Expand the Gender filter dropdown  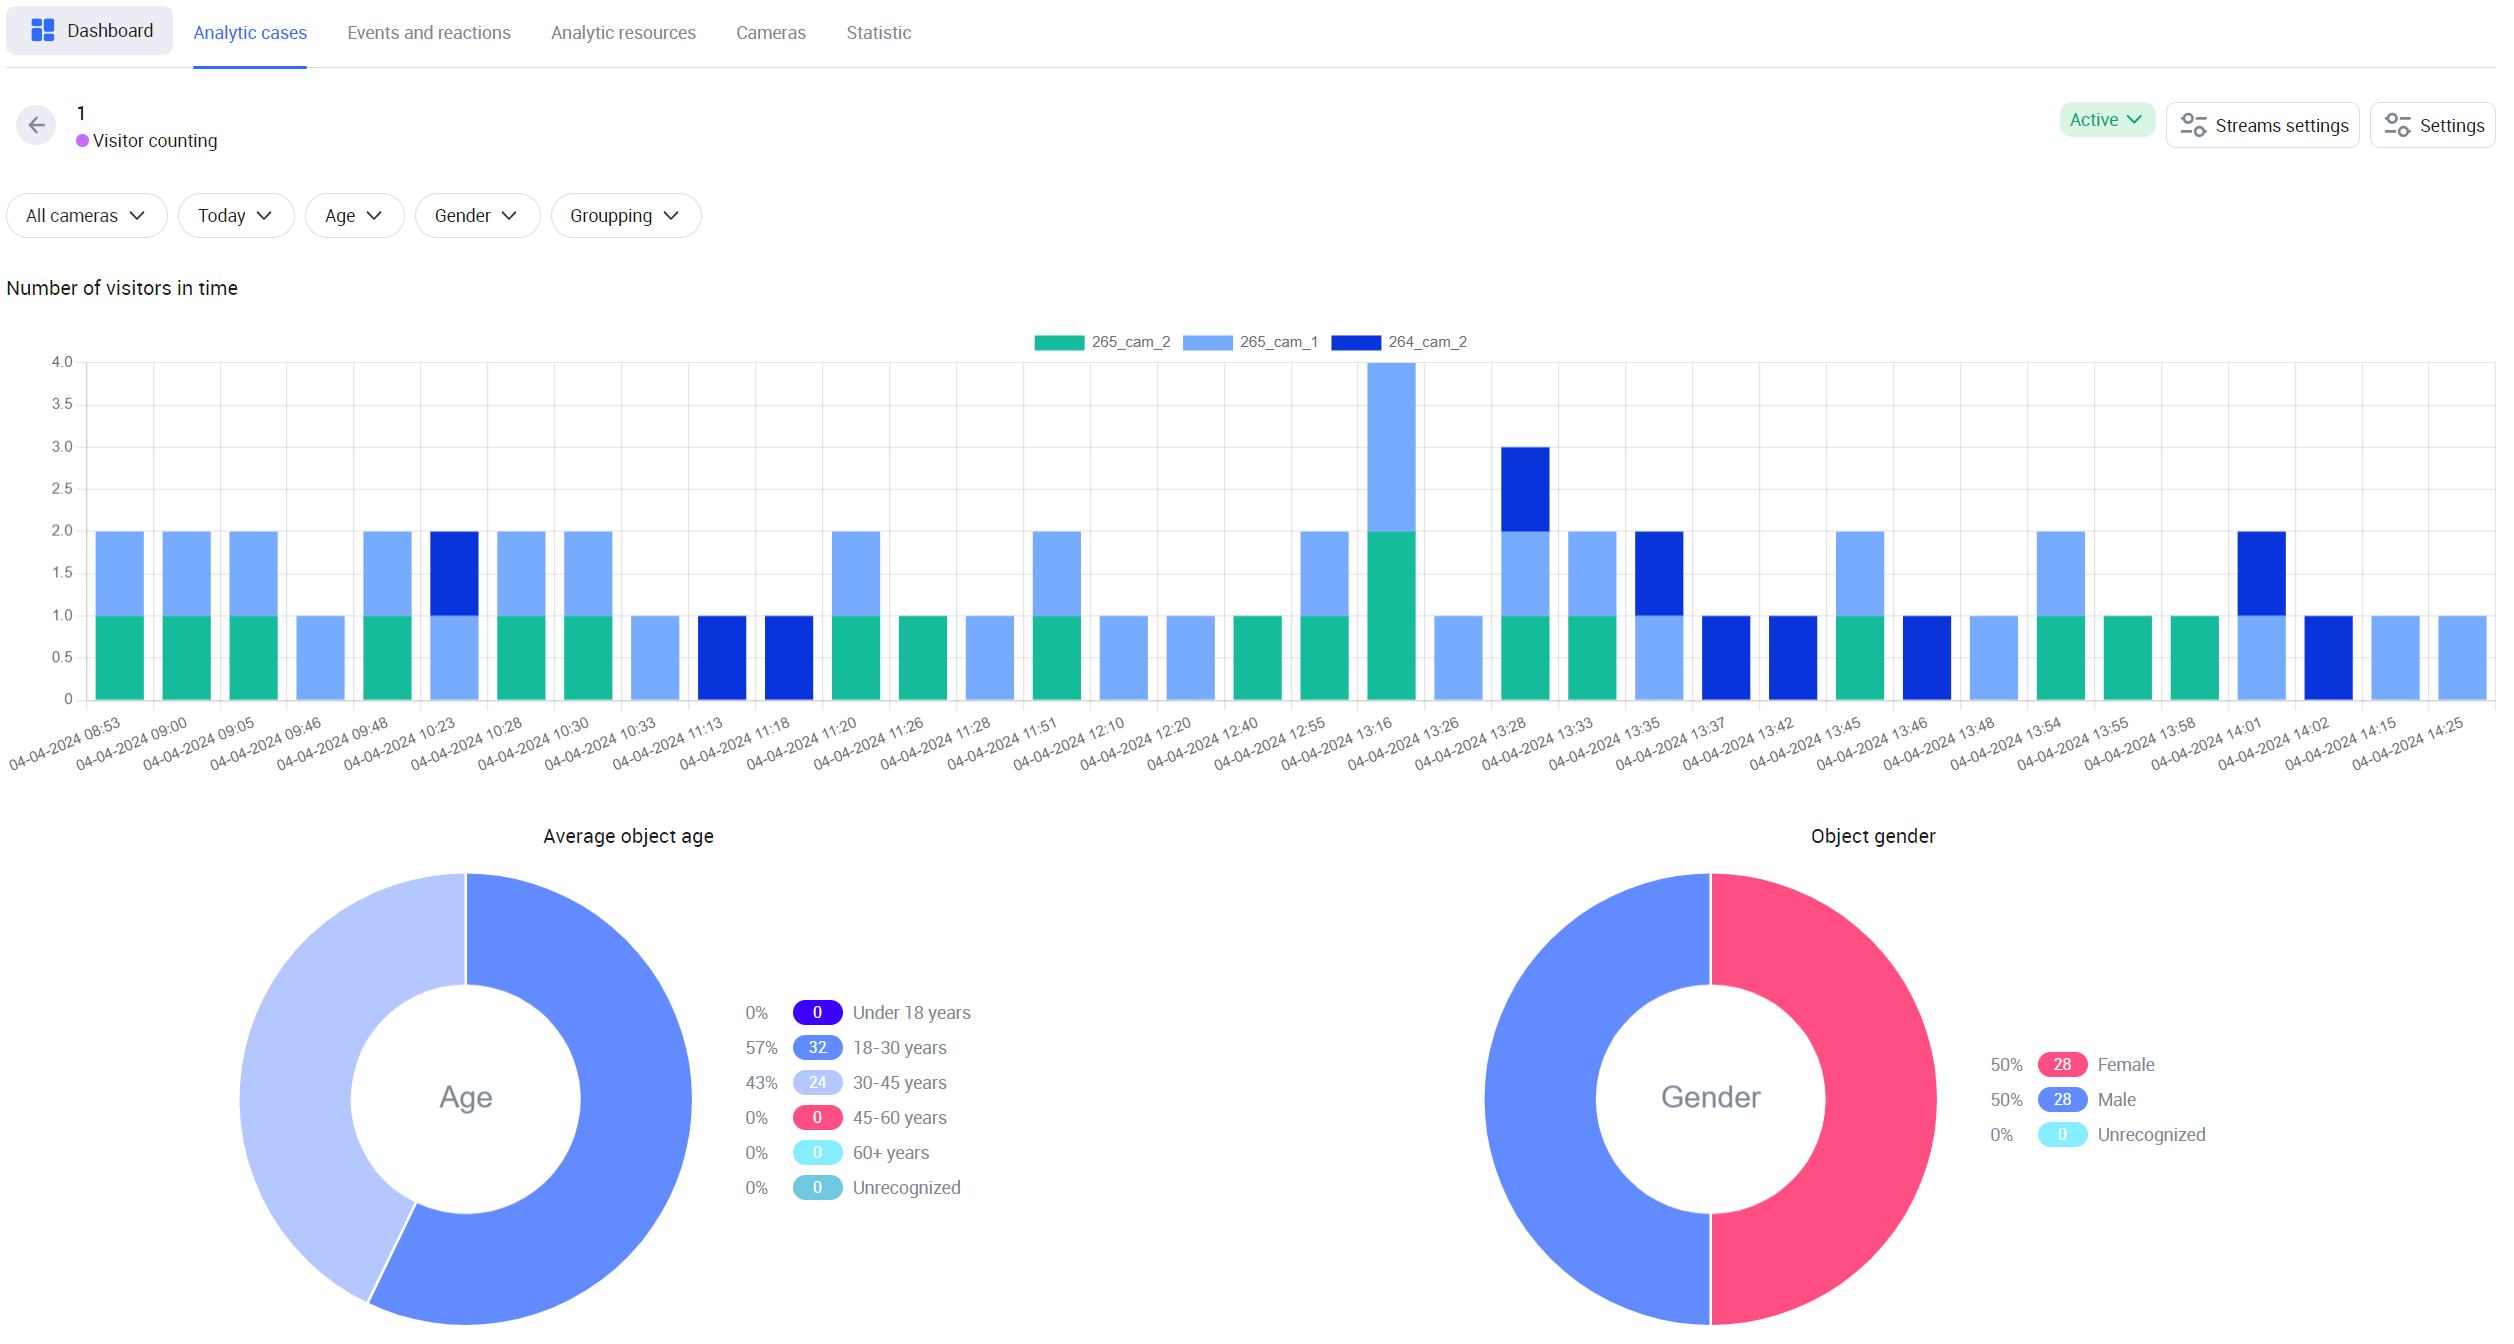pos(477,216)
